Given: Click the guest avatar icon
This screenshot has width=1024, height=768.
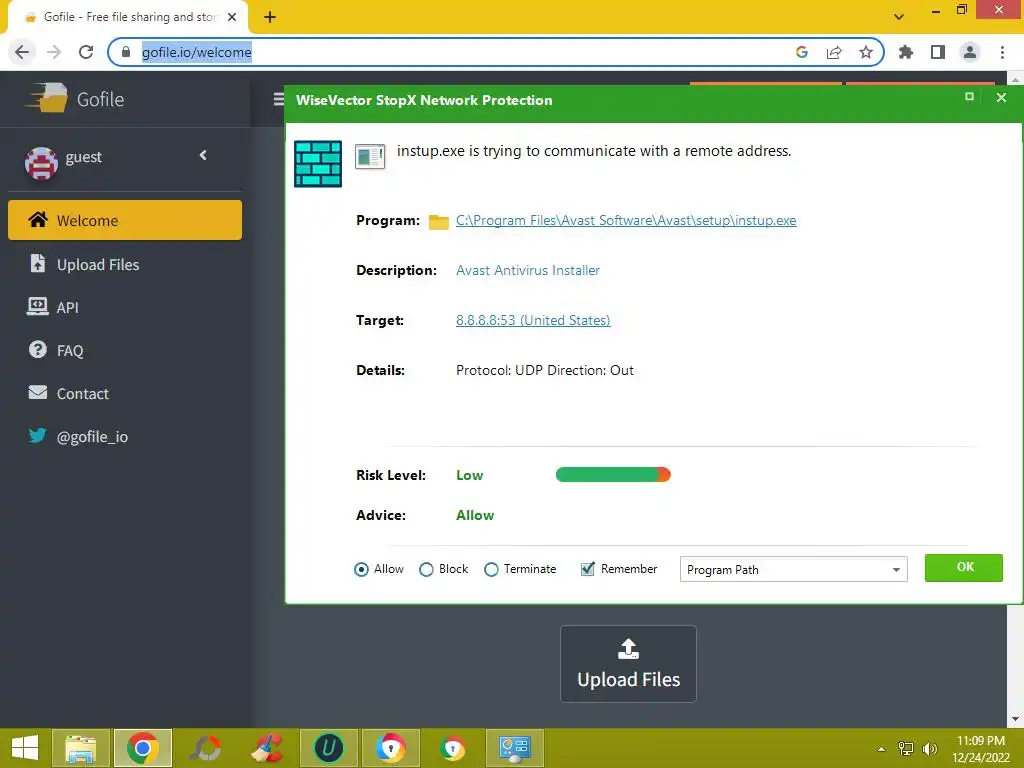Looking at the screenshot, I should pyautogui.click(x=40, y=162).
